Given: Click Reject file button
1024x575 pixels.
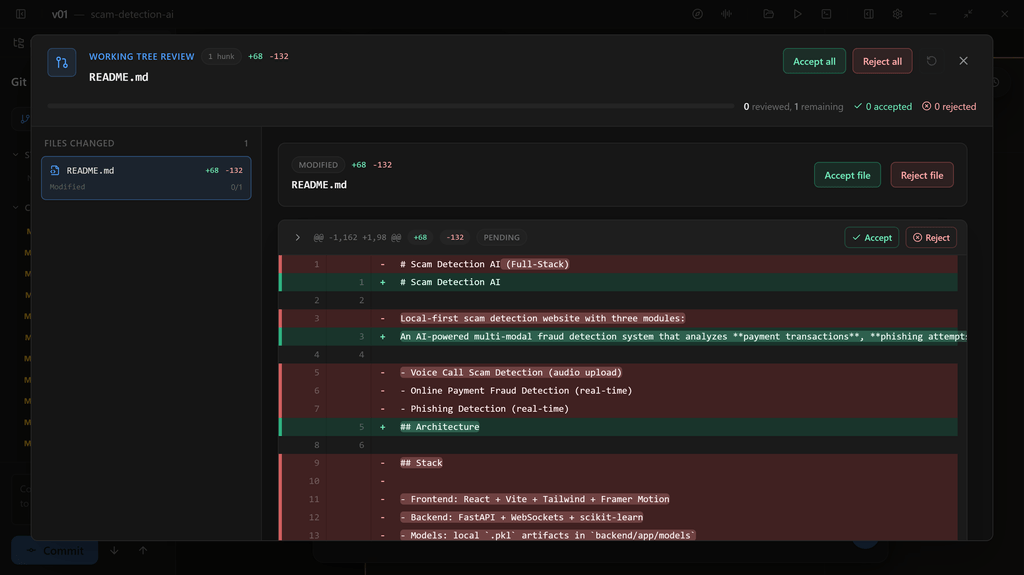Looking at the screenshot, I should [x=921, y=175].
